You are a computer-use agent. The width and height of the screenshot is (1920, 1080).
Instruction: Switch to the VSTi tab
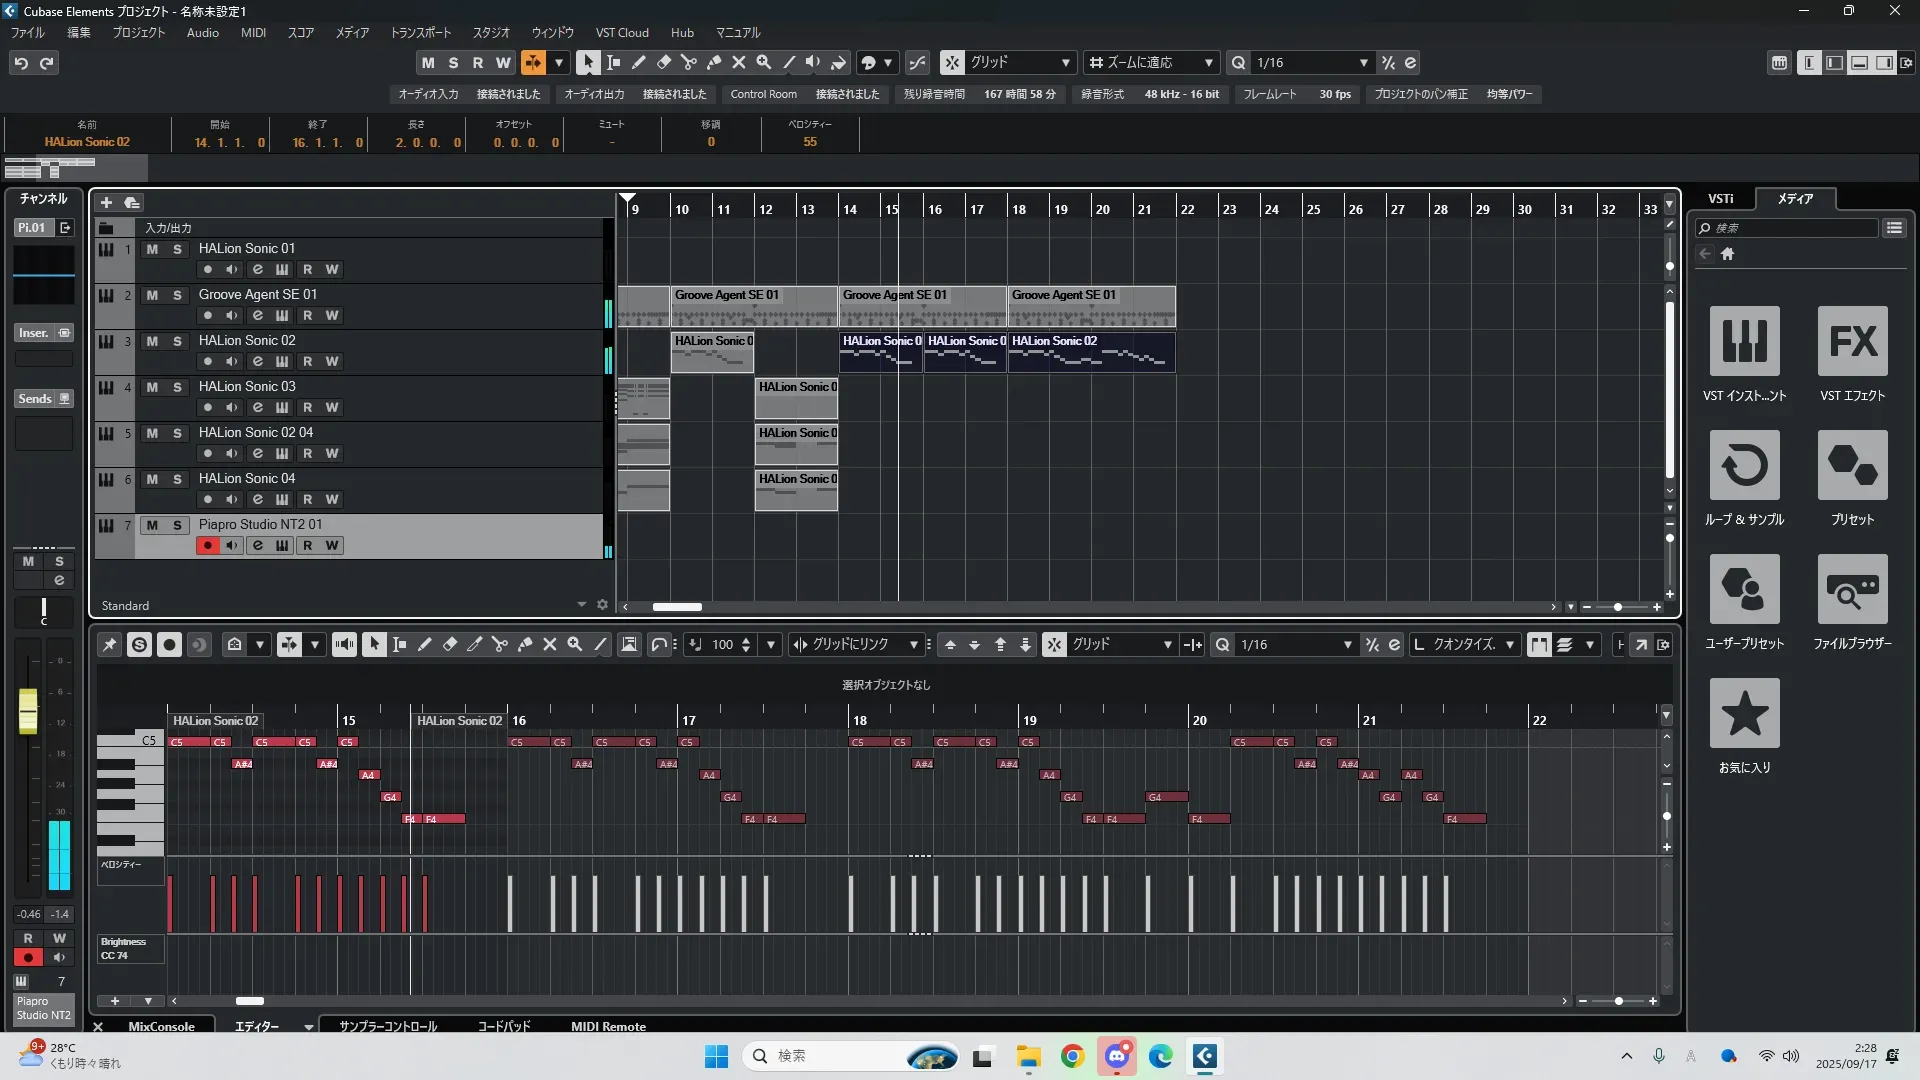point(1720,199)
